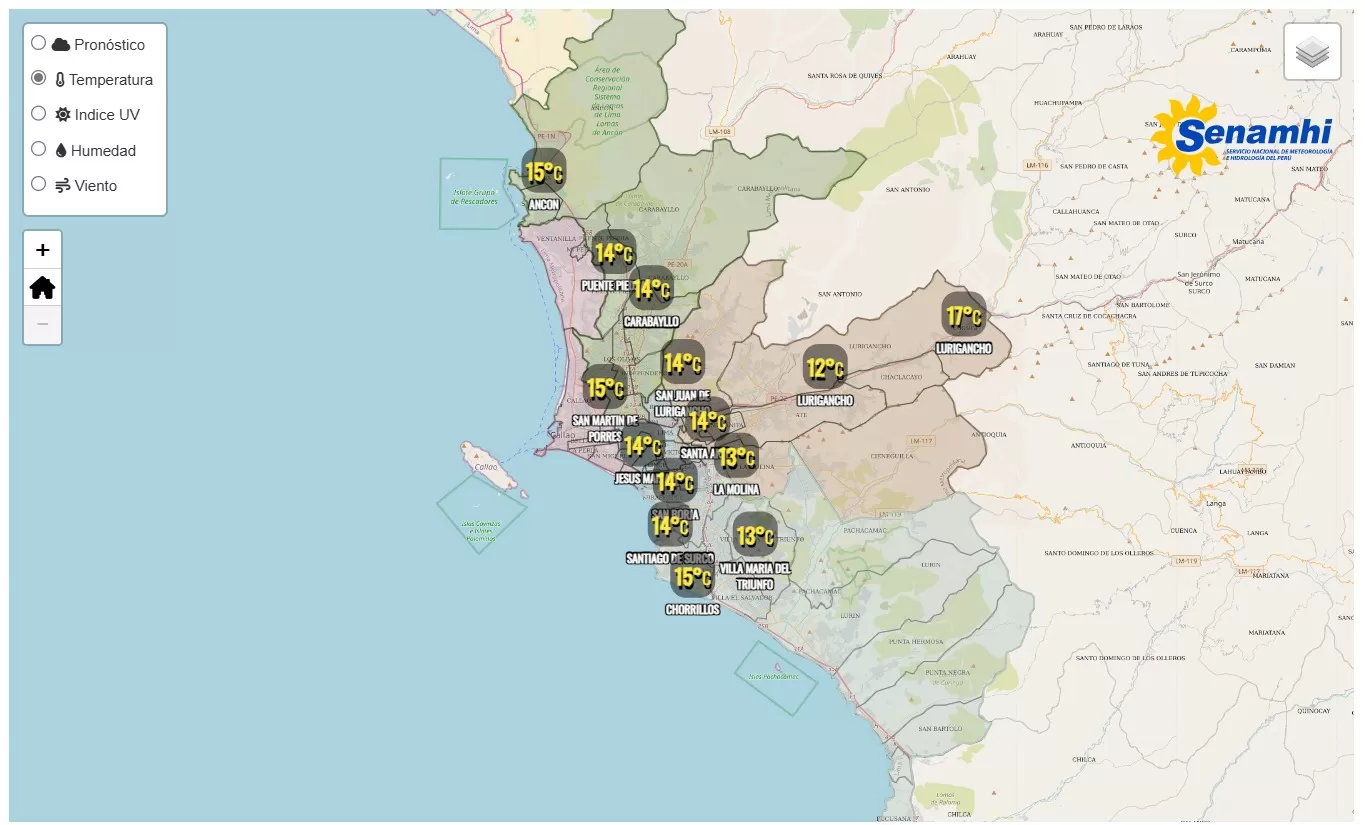Click the 17°C Lurigancho marker

coord(964,316)
